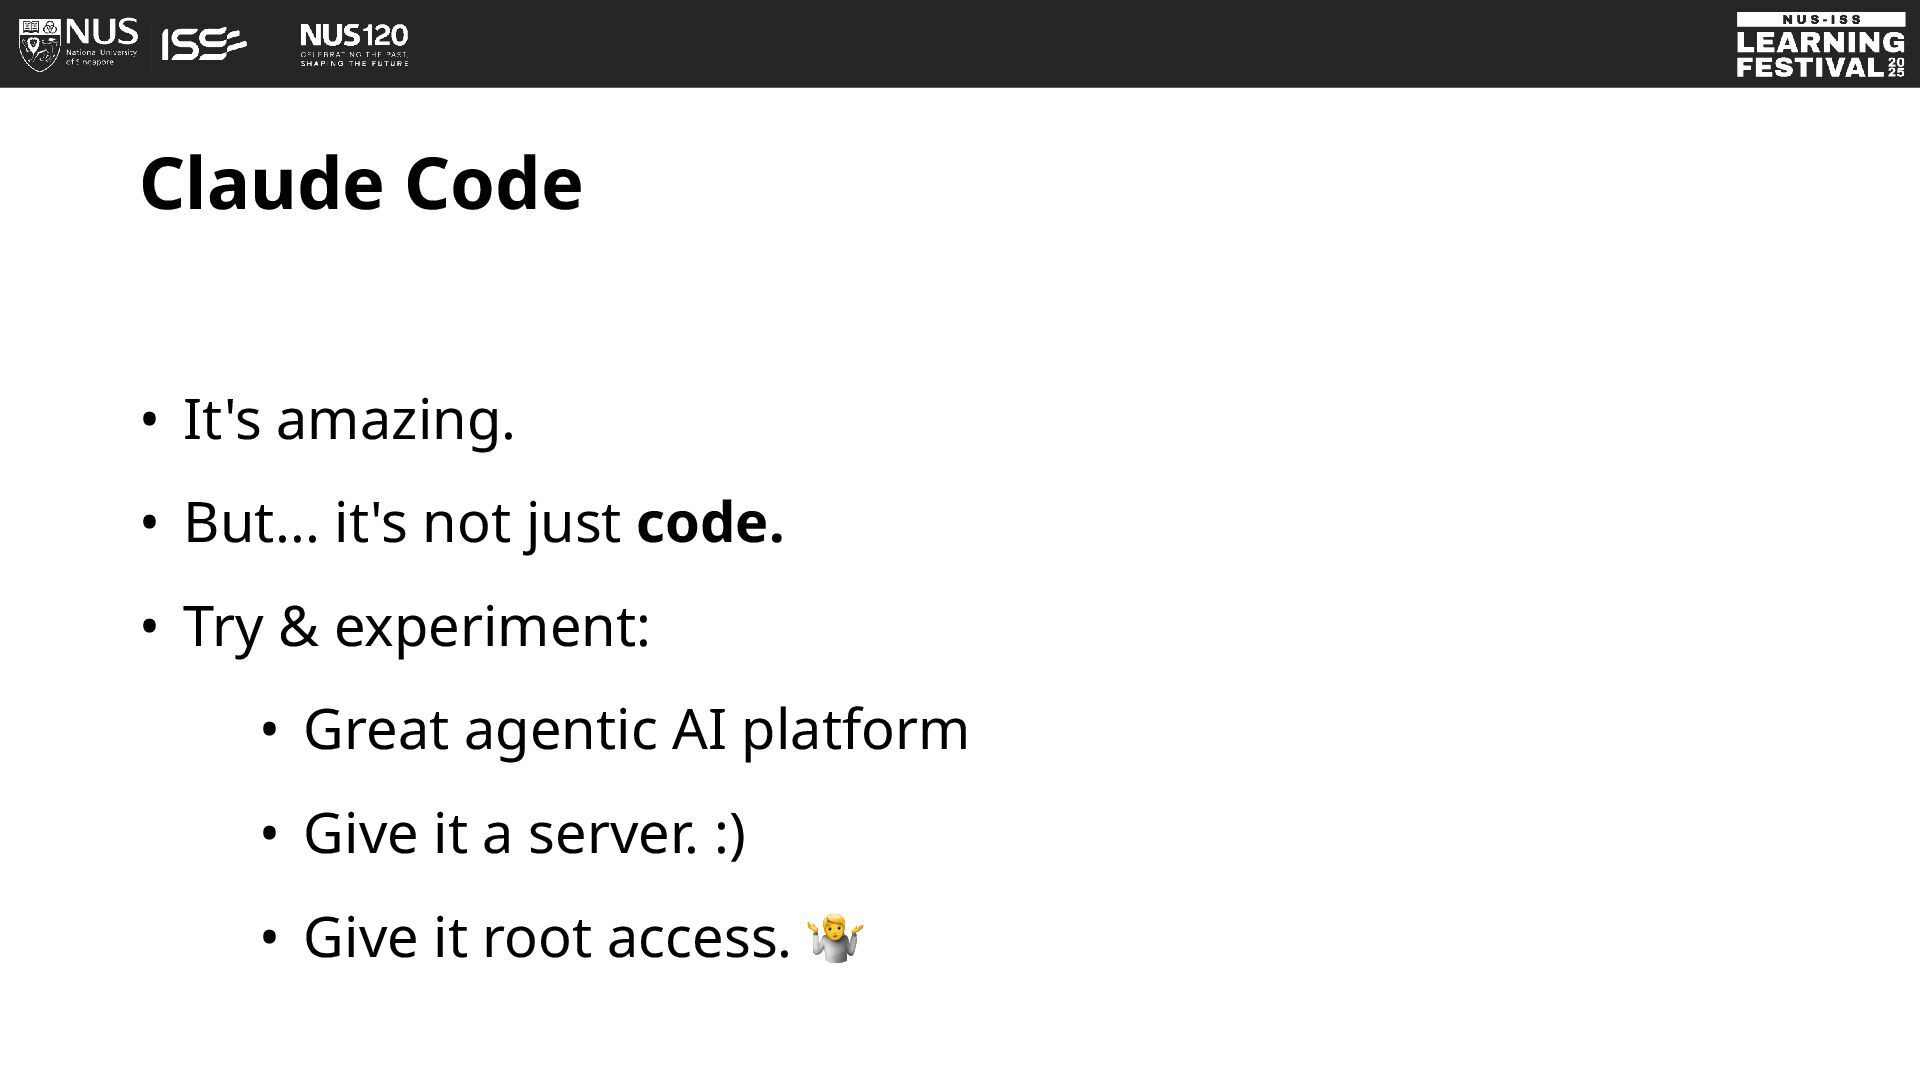This screenshot has height=1080, width=1920.
Task: Click the bold word "code."
Action: 710,522
